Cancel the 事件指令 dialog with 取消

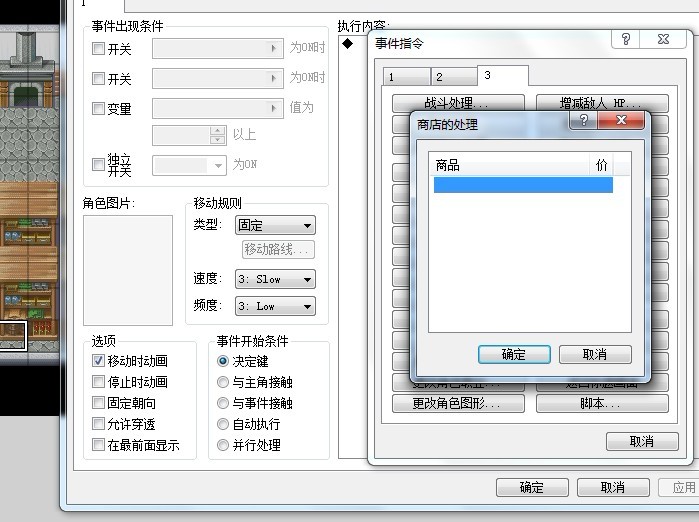point(642,441)
